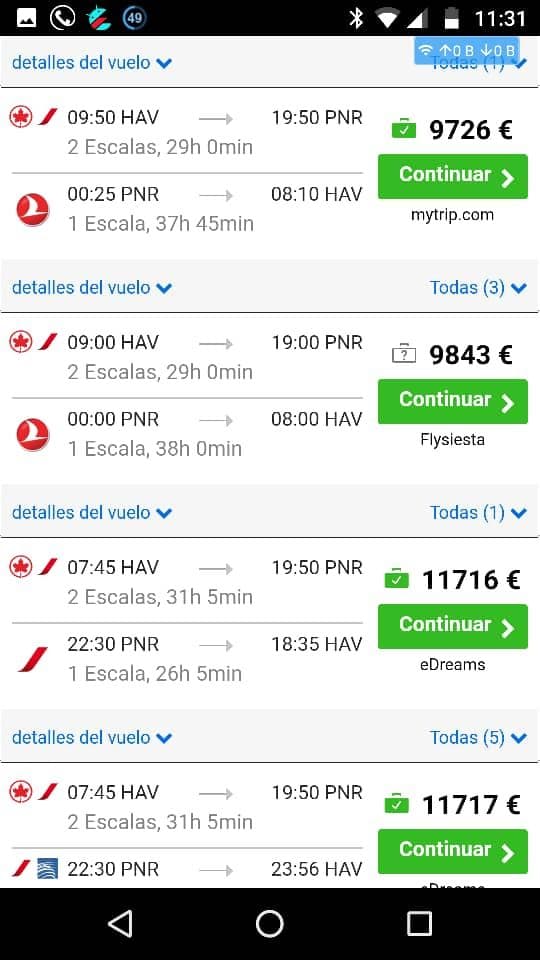Tap the Android back navigation button
The image size is (540, 960).
(x=120, y=923)
